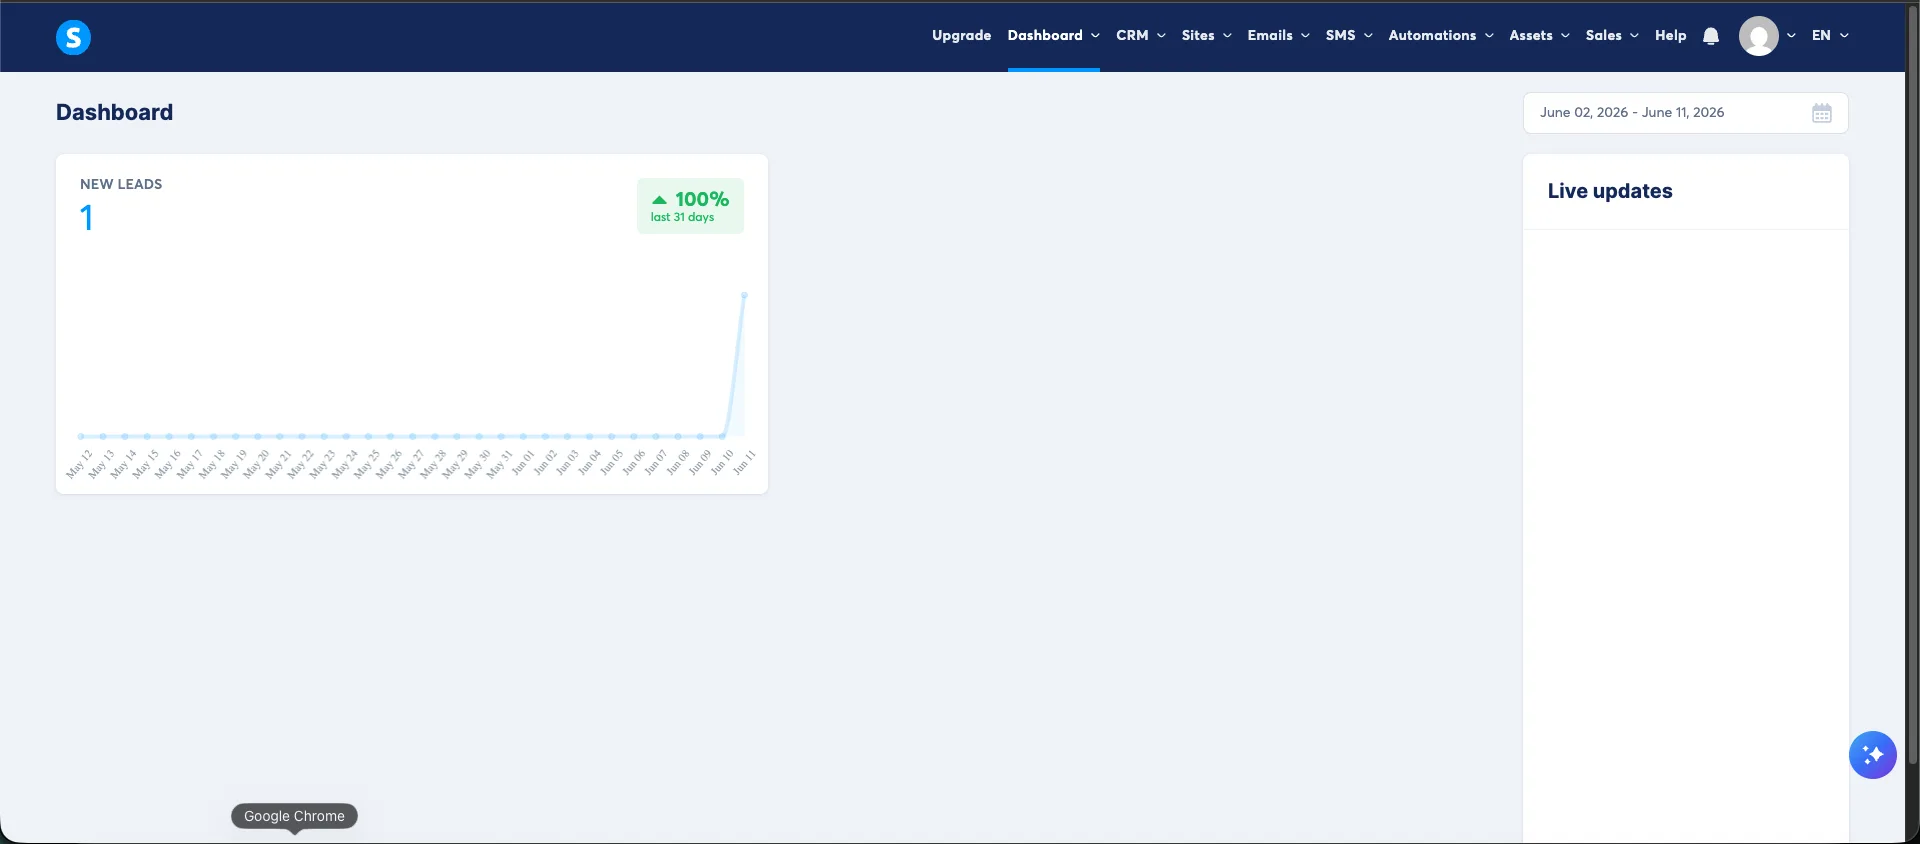Open the Dashboard menu
Screen dimensions: 1920x844
click(1054, 35)
